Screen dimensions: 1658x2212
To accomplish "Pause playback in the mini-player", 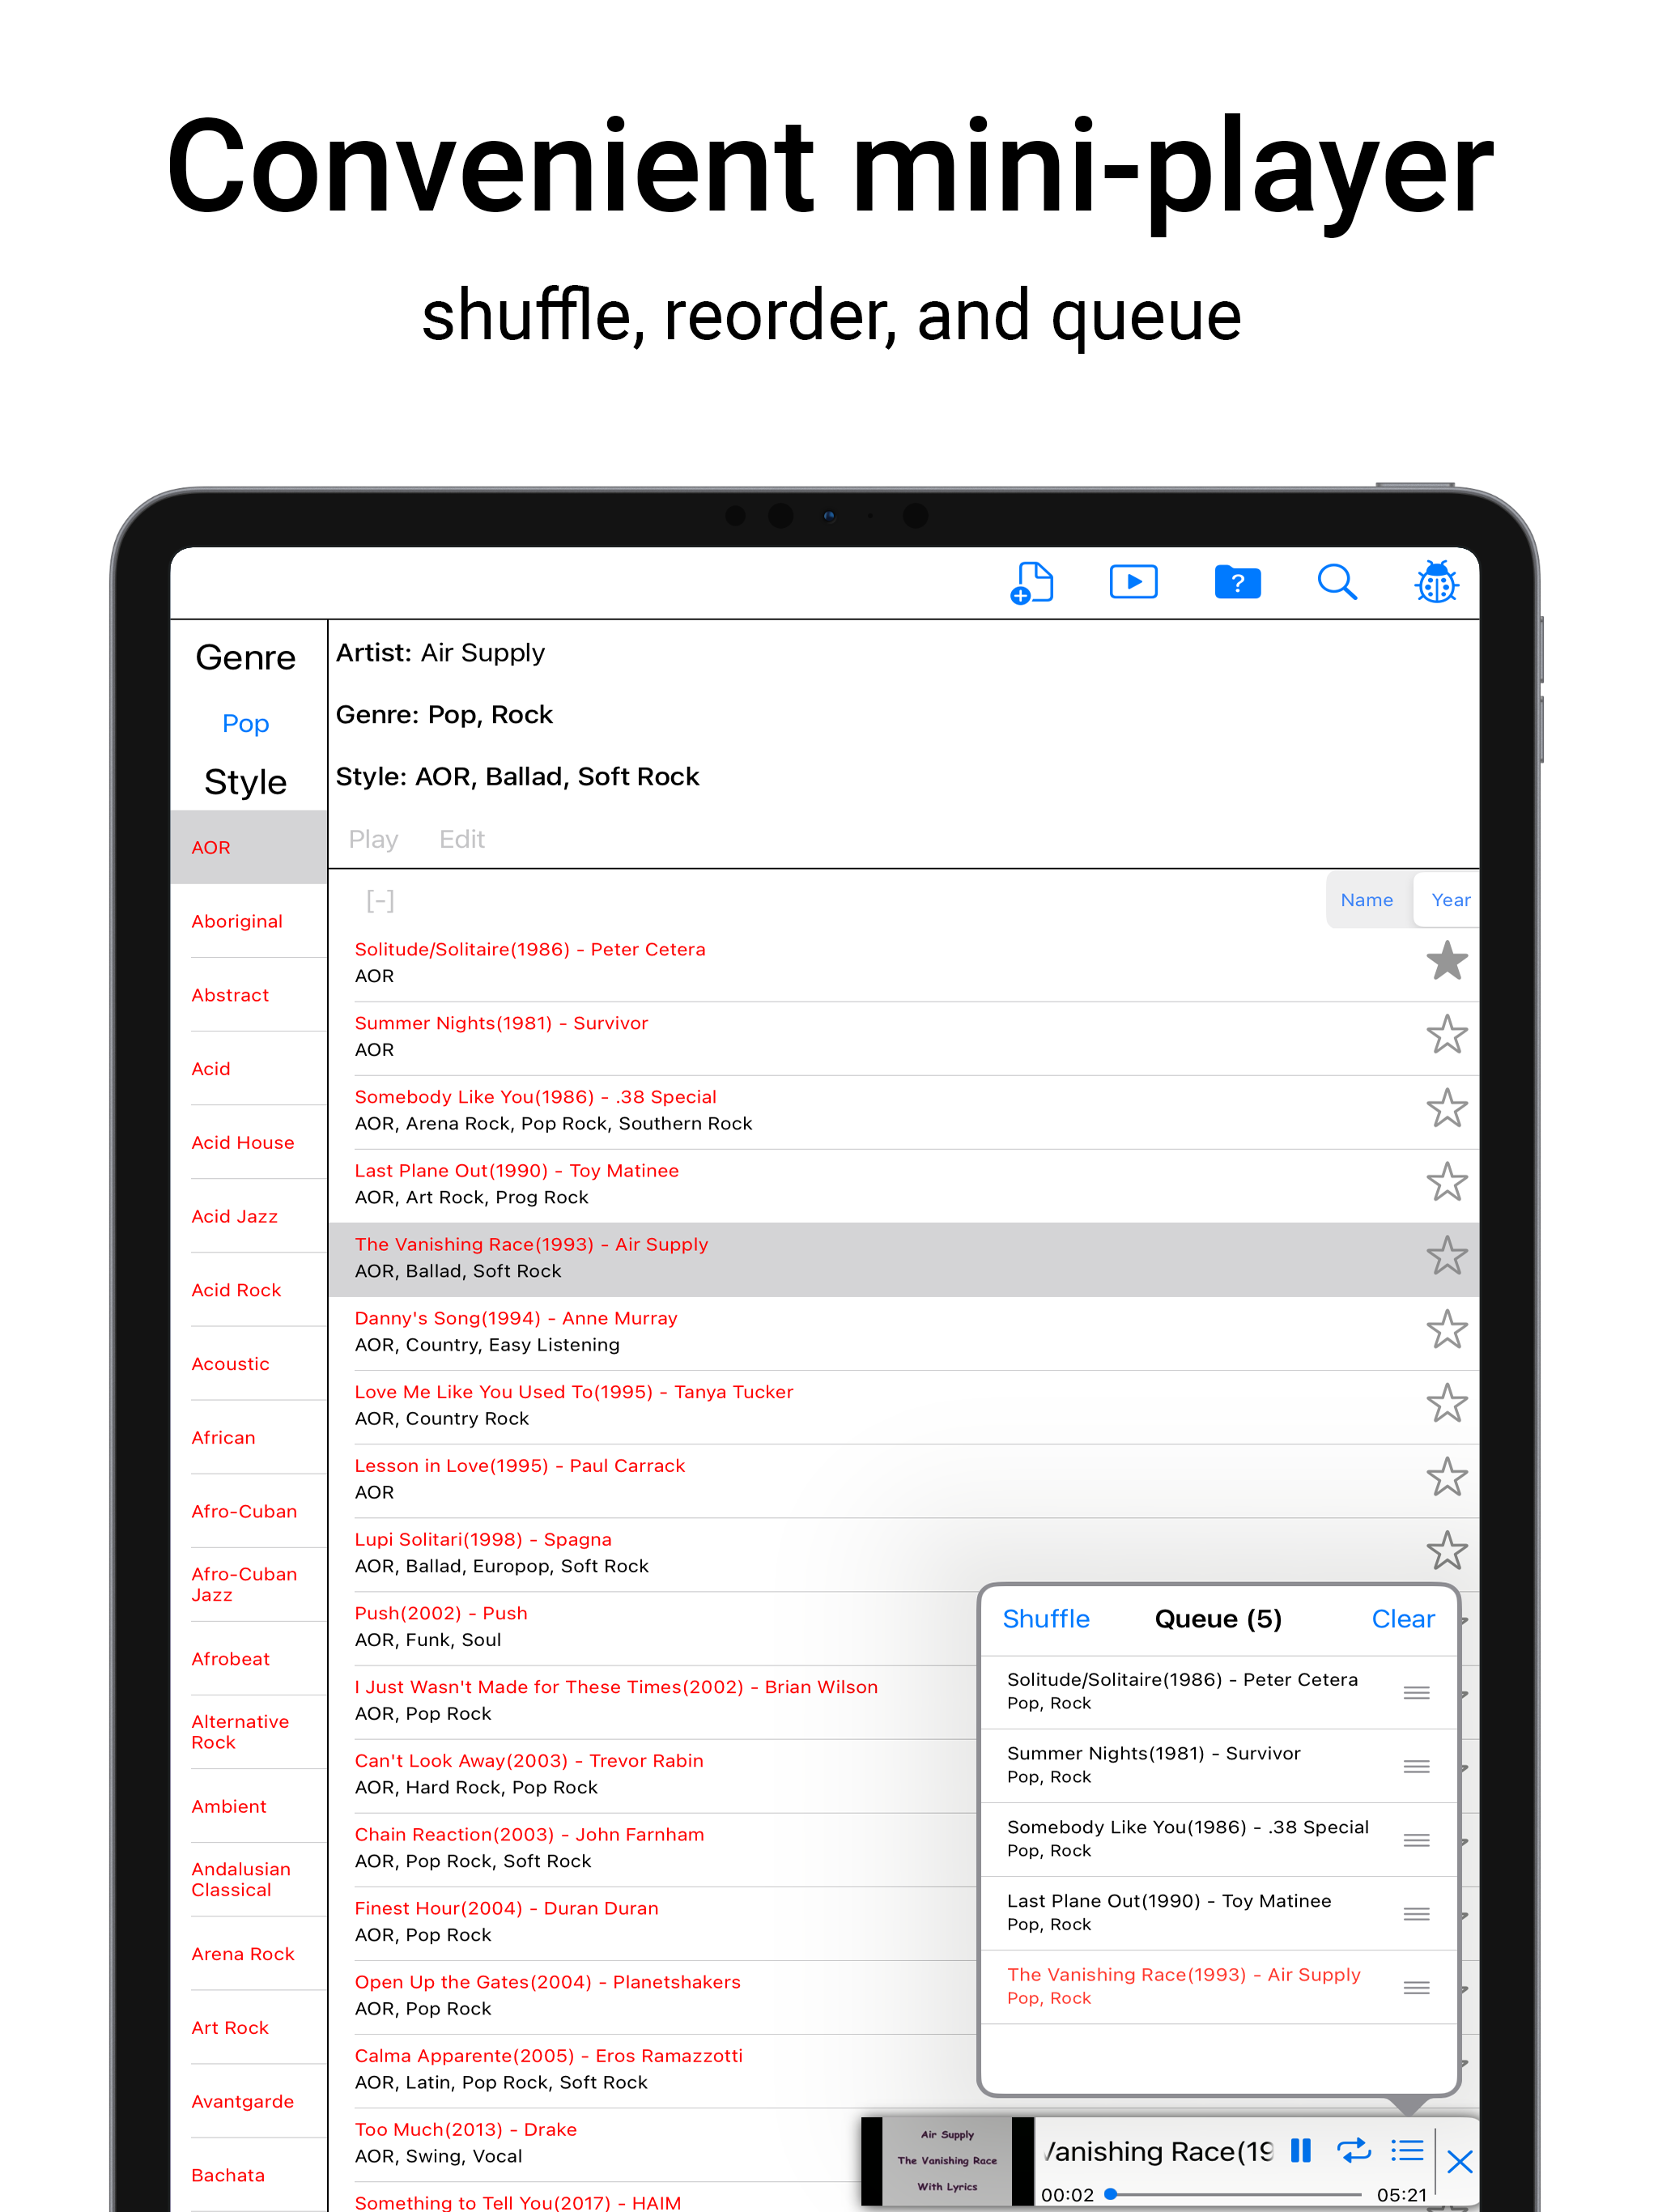I will [x=1300, y=2151].
